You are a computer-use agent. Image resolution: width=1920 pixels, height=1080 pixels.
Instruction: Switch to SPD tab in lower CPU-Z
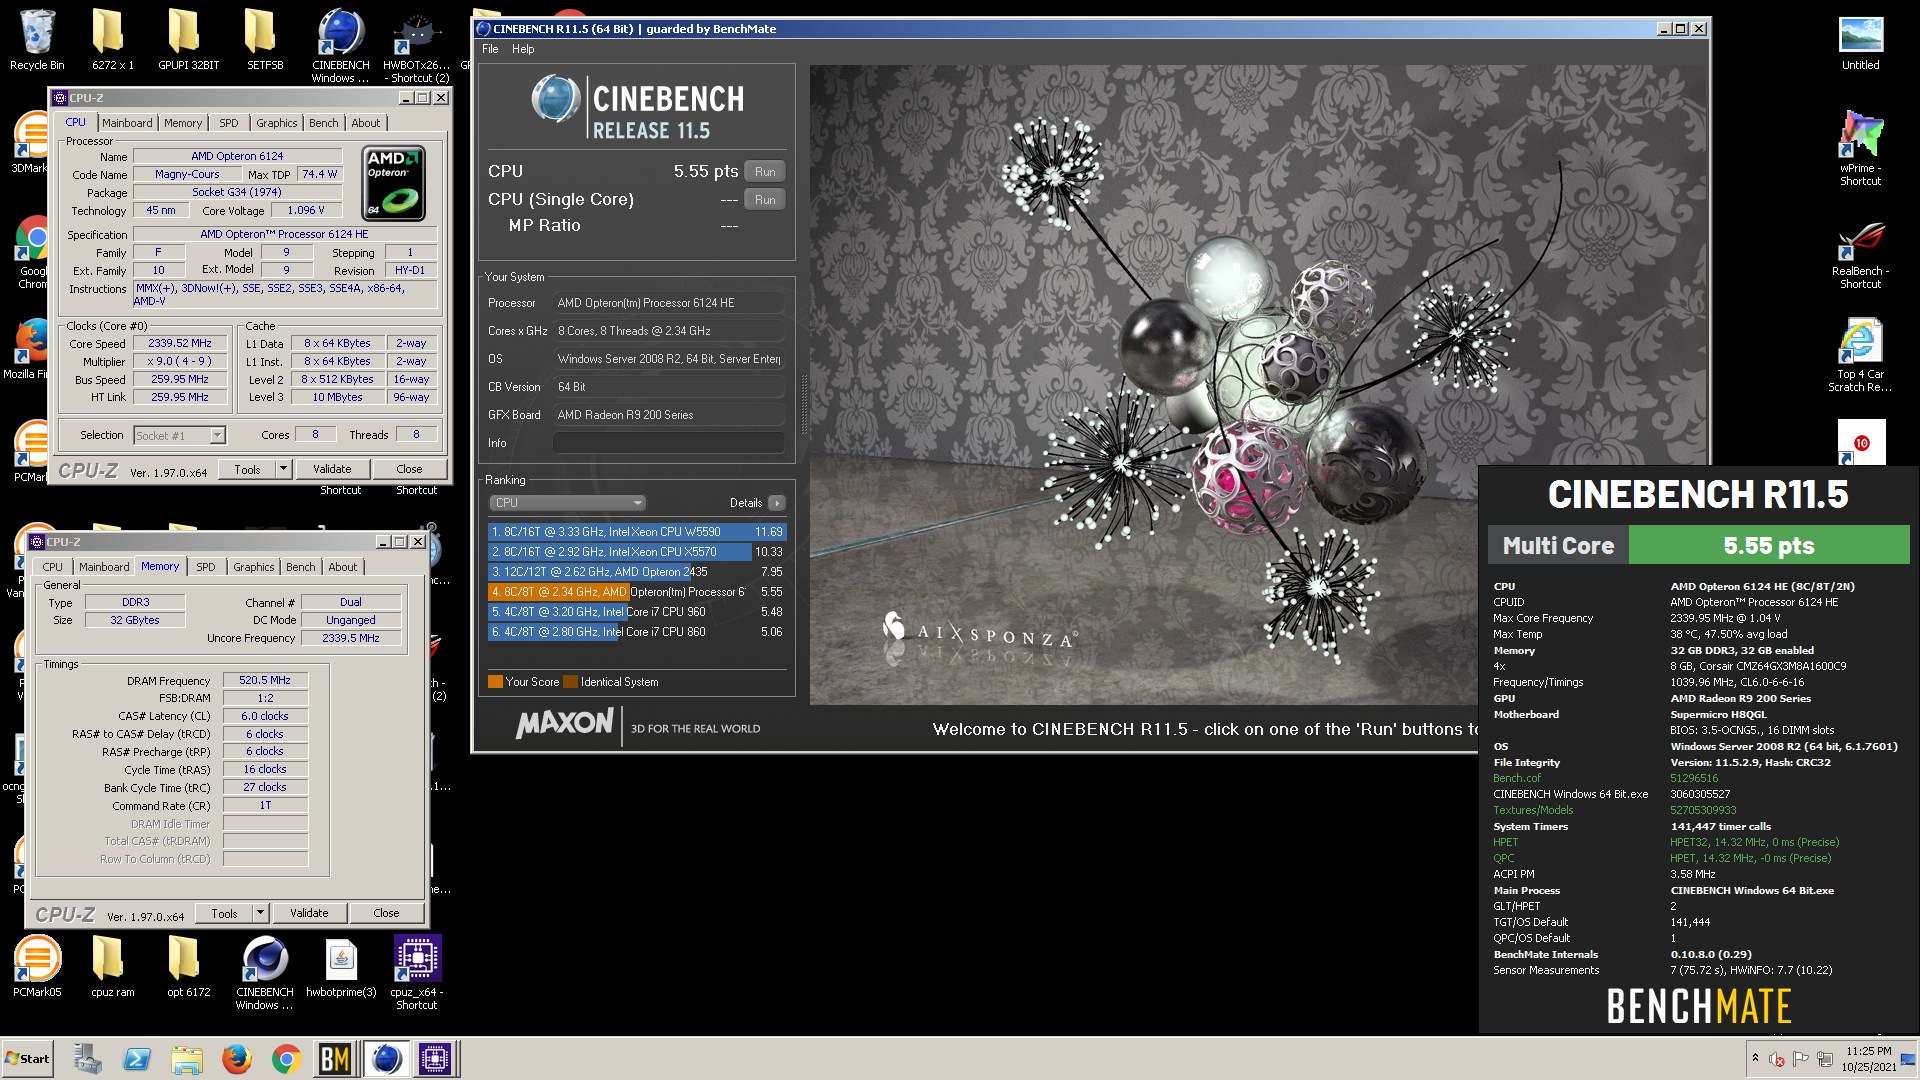tap(206, 567)
